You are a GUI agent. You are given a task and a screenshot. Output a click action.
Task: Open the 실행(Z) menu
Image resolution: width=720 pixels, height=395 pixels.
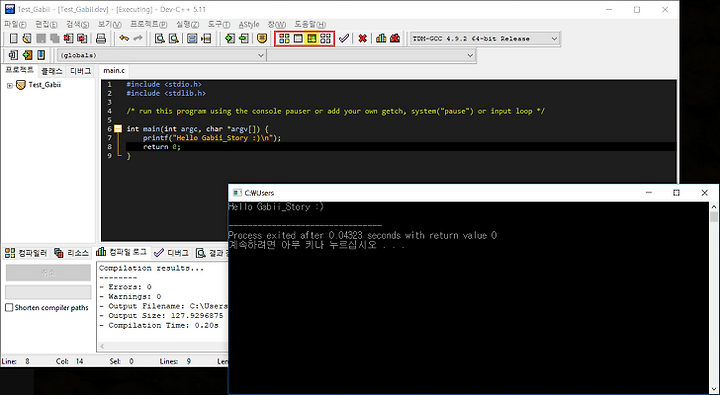coord(187,24)
